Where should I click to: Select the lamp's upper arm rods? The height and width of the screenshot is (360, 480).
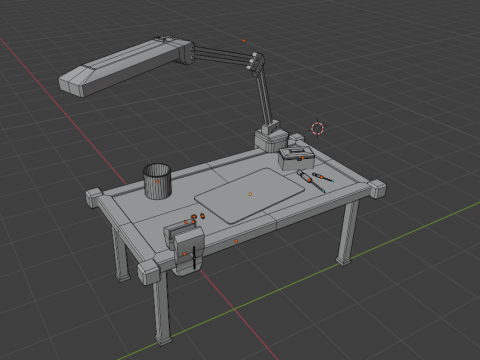tap(222, 55)
